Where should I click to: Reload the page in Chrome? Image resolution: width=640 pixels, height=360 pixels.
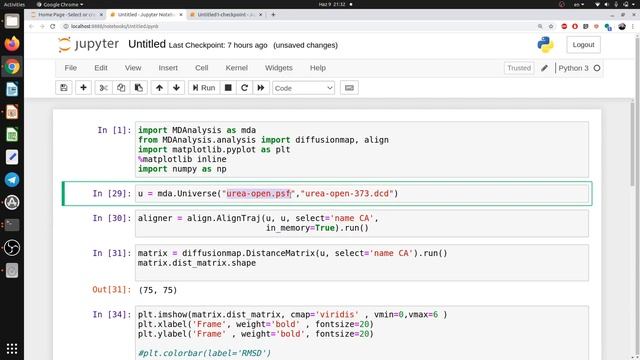click(53, 26)
